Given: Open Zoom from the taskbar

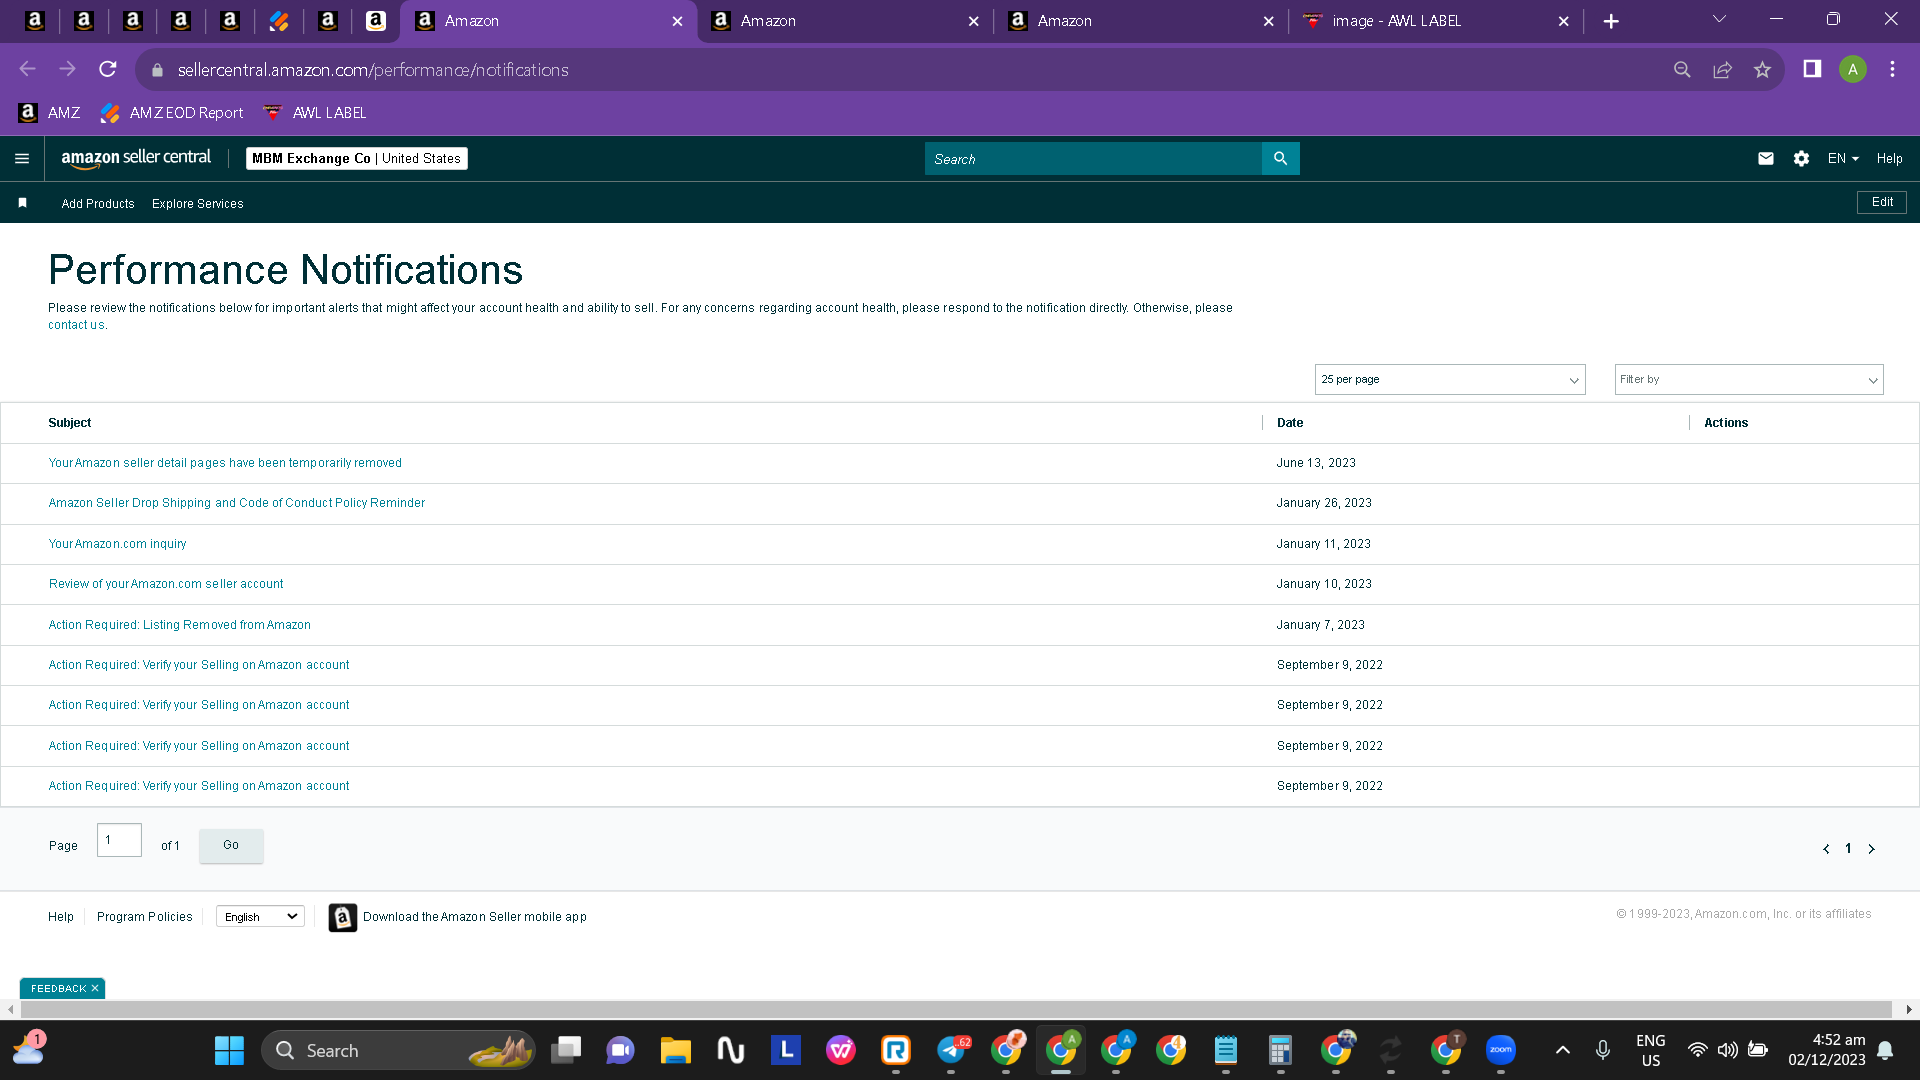Looking at the screenshot, I should (1501, 1050).
